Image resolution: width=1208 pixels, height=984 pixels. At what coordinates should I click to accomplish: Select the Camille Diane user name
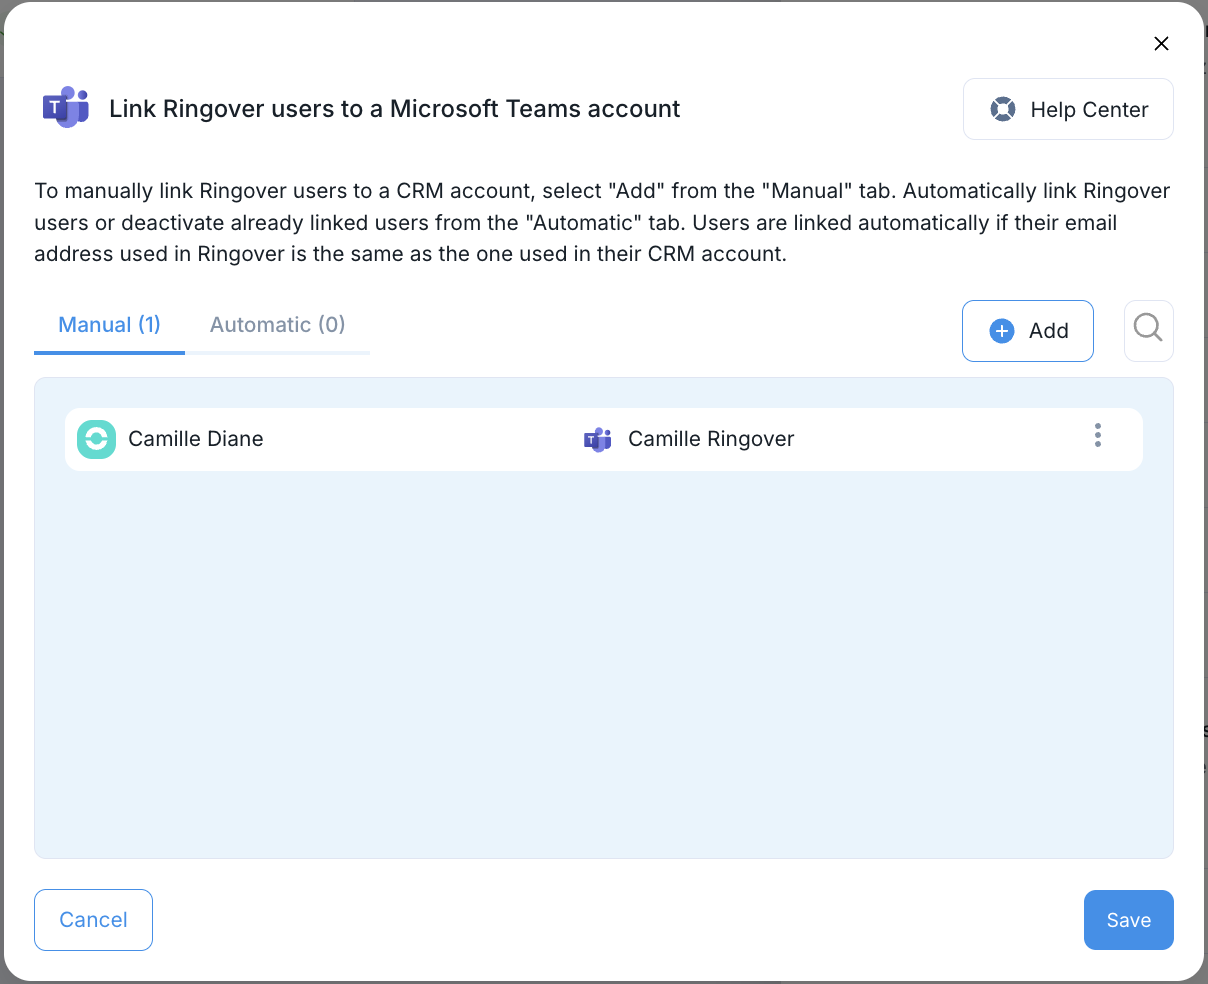click(196, 439)
